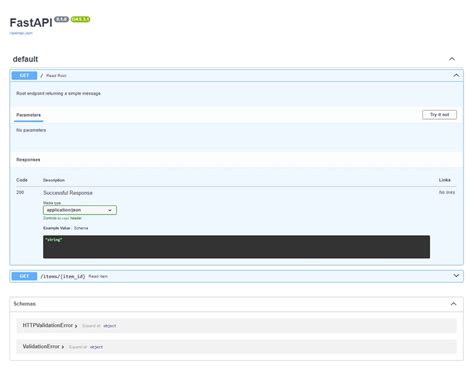Click the Responses section header

tap(28, 160)
